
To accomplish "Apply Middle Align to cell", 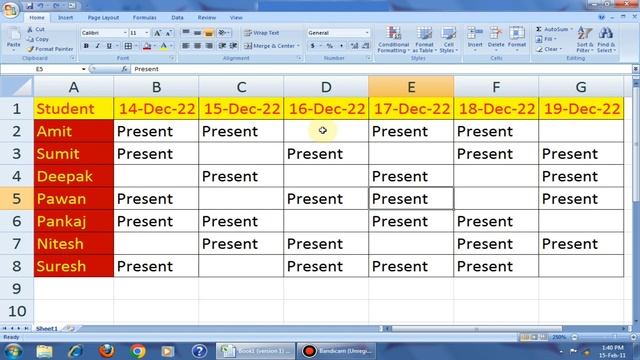I will 197,33.
